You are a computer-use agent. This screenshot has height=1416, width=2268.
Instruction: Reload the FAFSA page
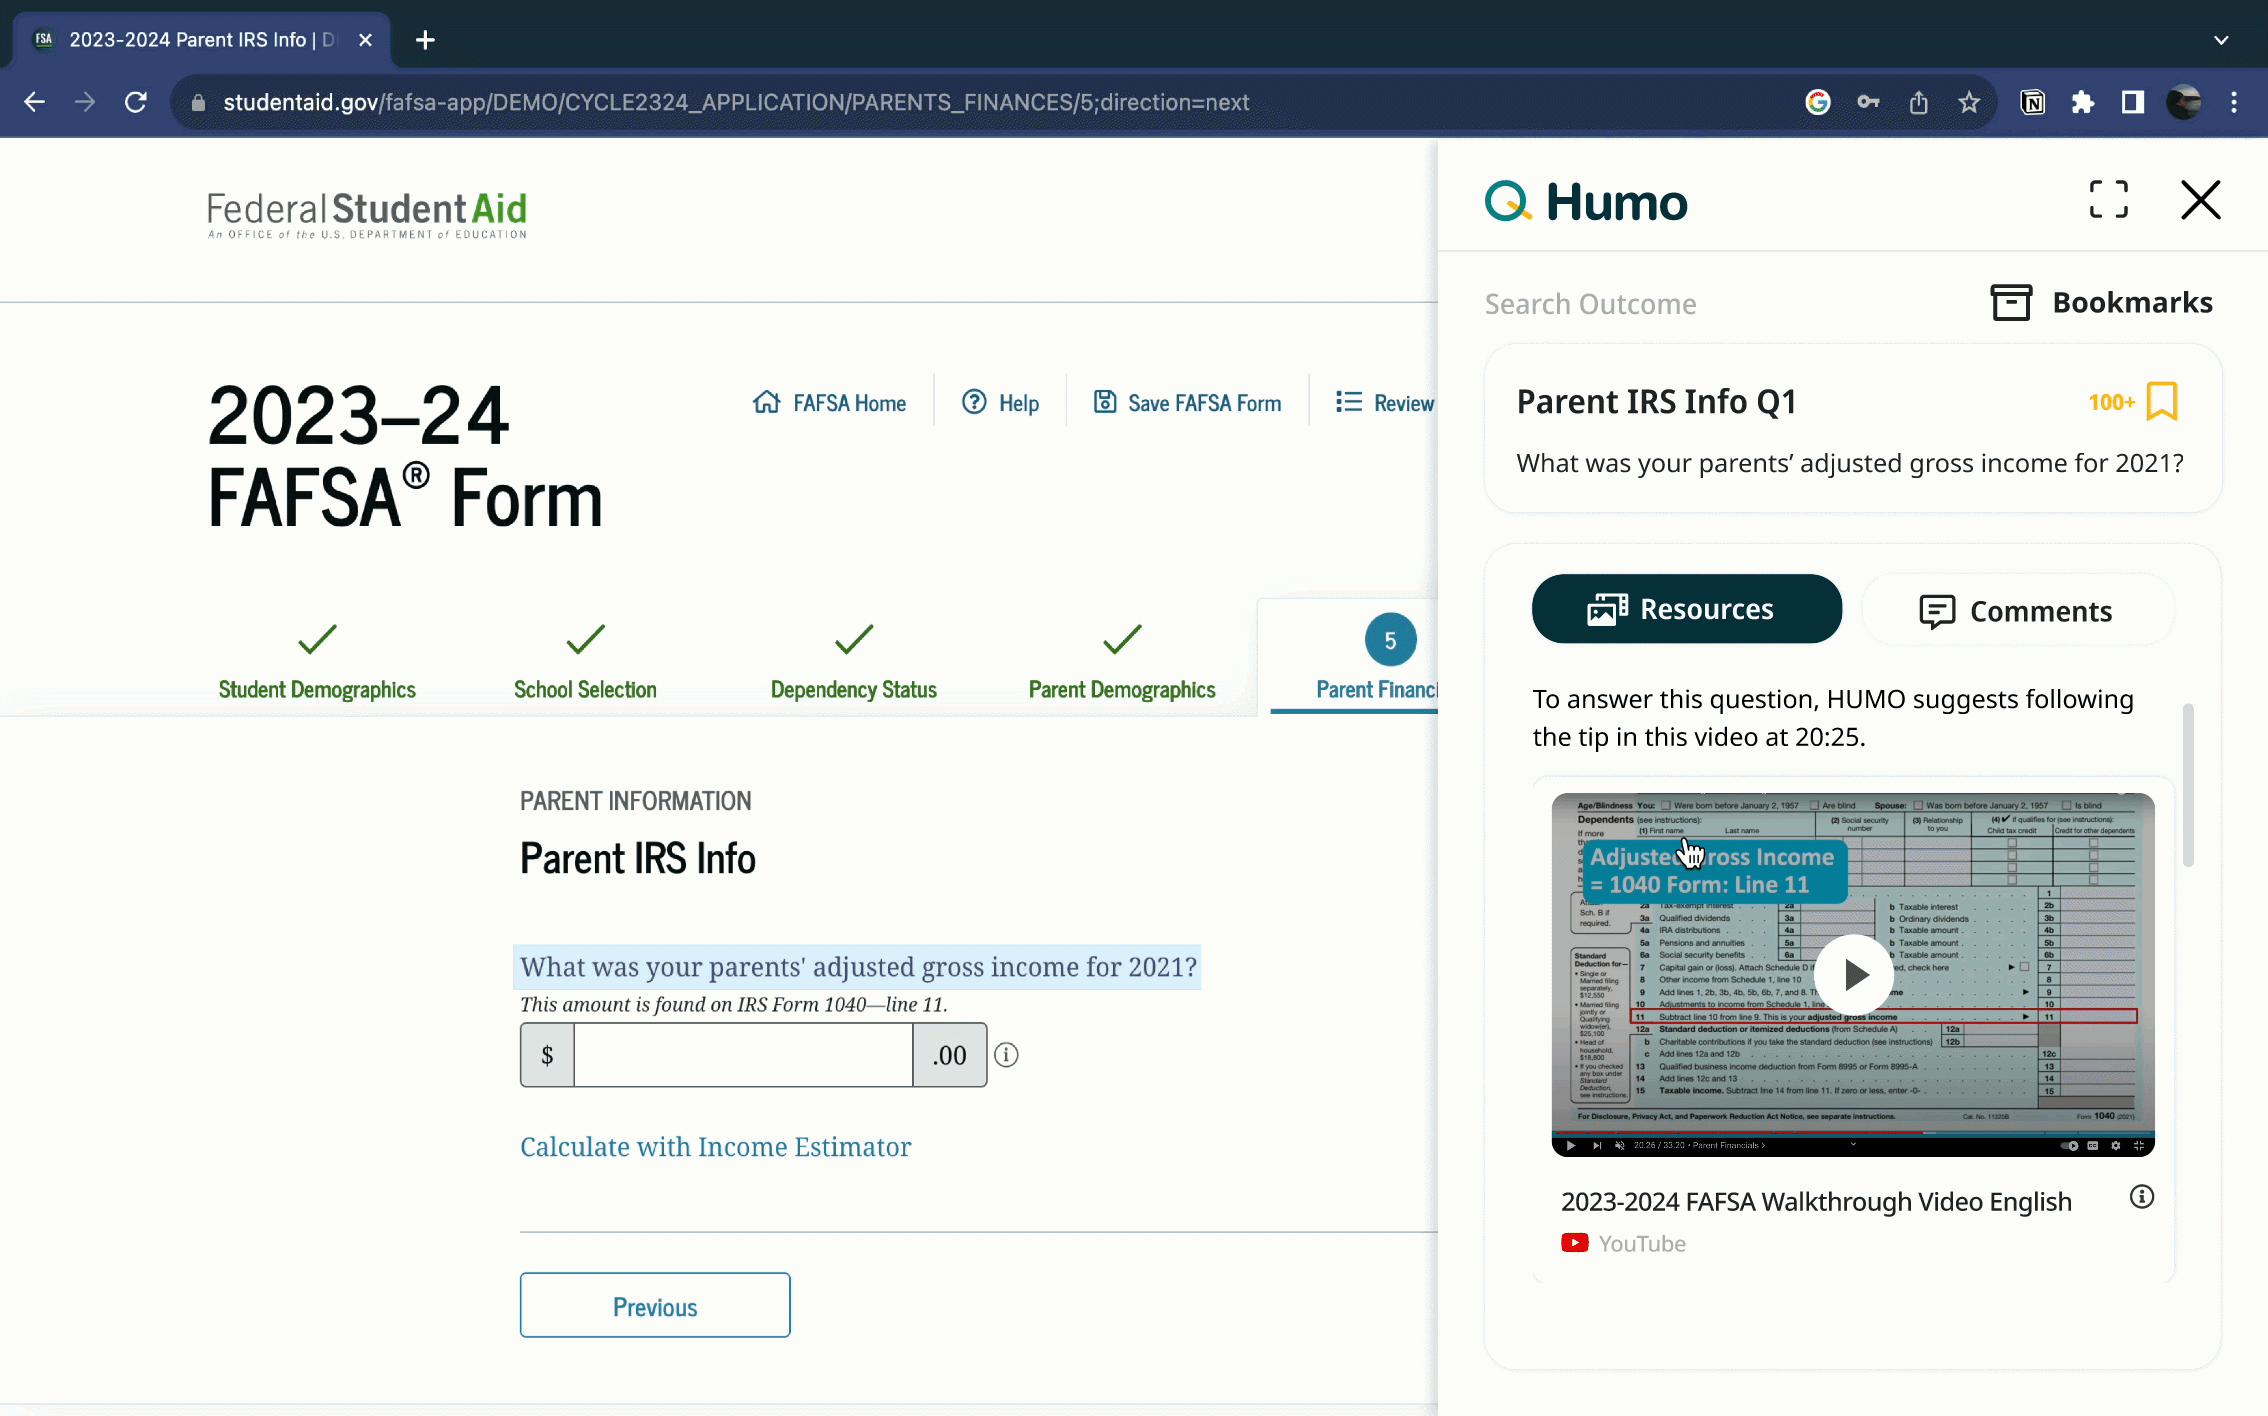pos(136,102)
